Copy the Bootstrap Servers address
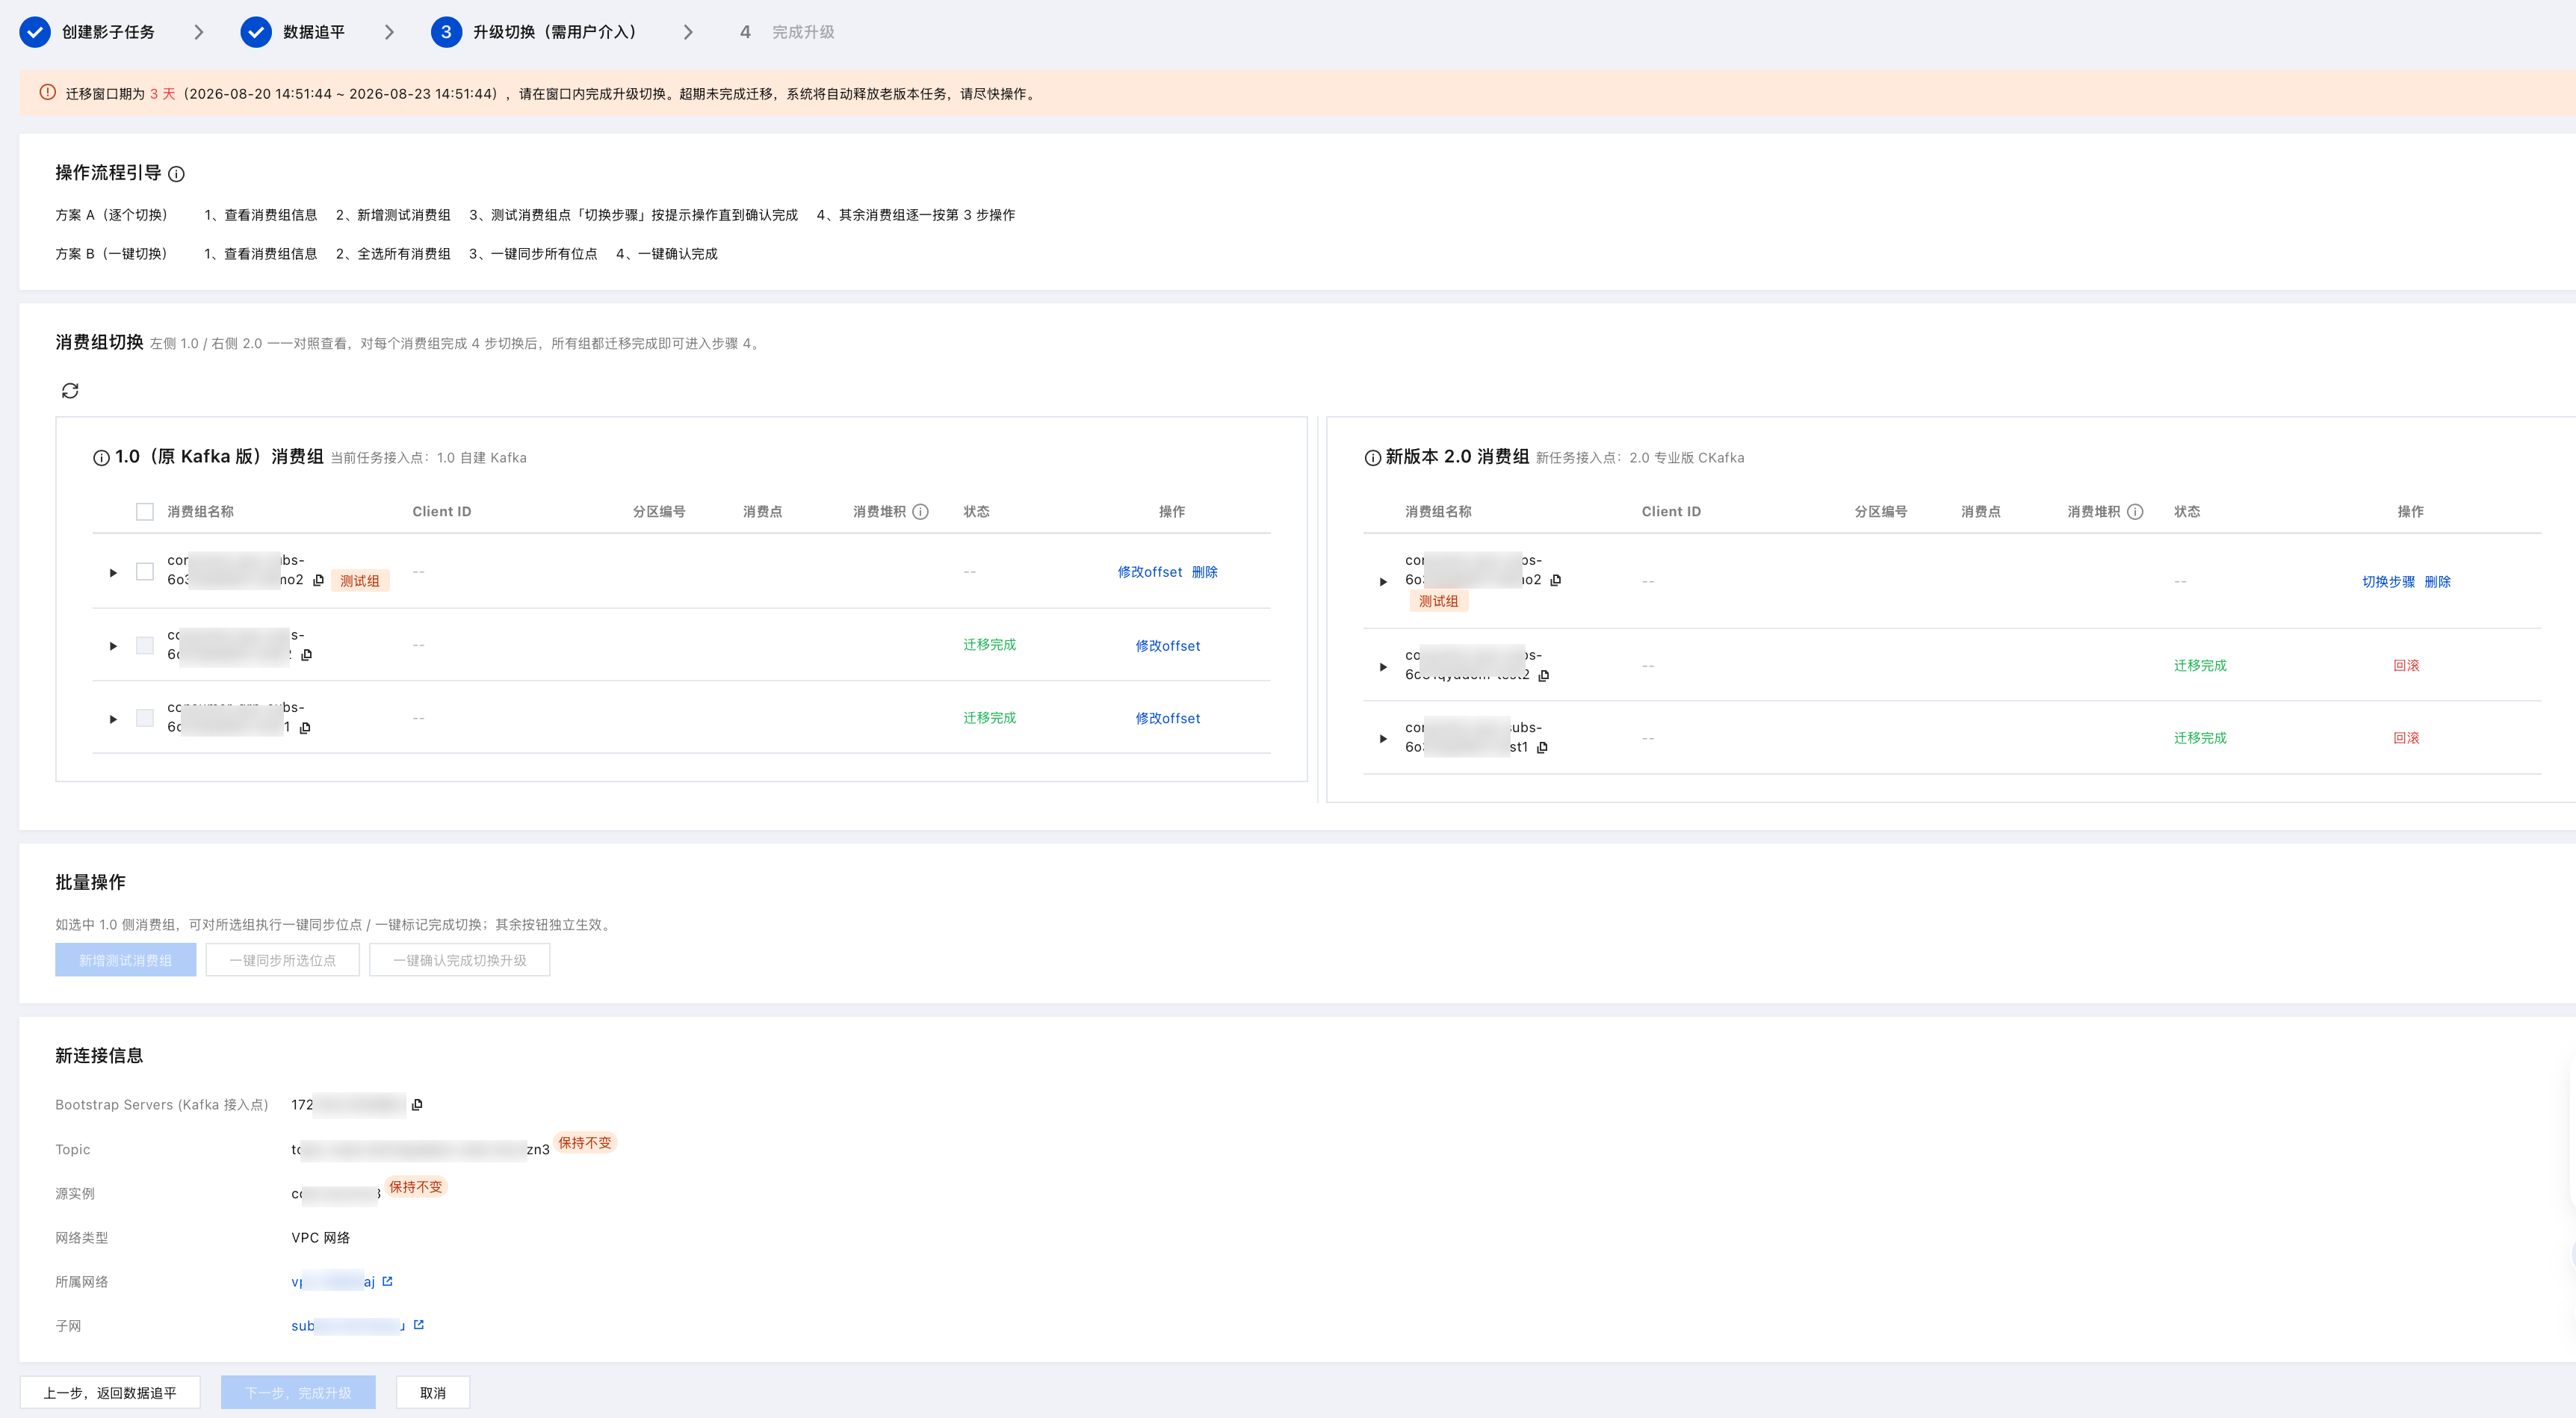The image size is (2576, 1418). [x=417, y=1105]
